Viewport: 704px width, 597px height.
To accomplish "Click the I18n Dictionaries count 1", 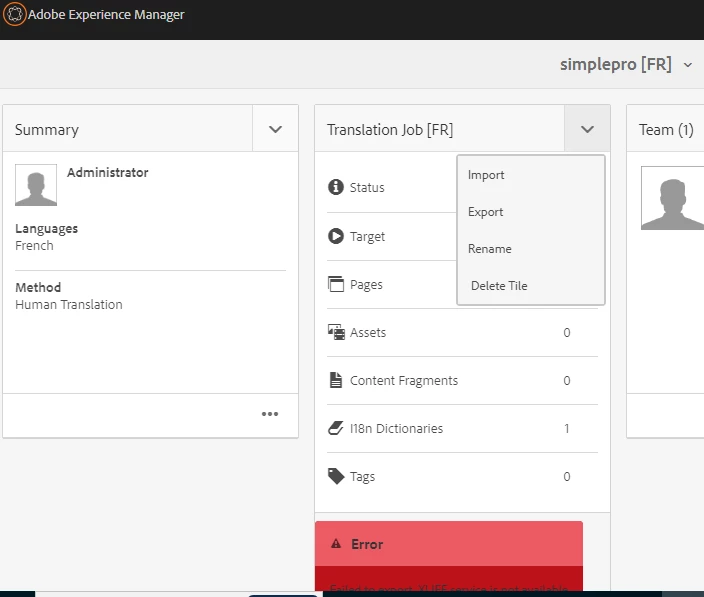I will click(567, 428).
